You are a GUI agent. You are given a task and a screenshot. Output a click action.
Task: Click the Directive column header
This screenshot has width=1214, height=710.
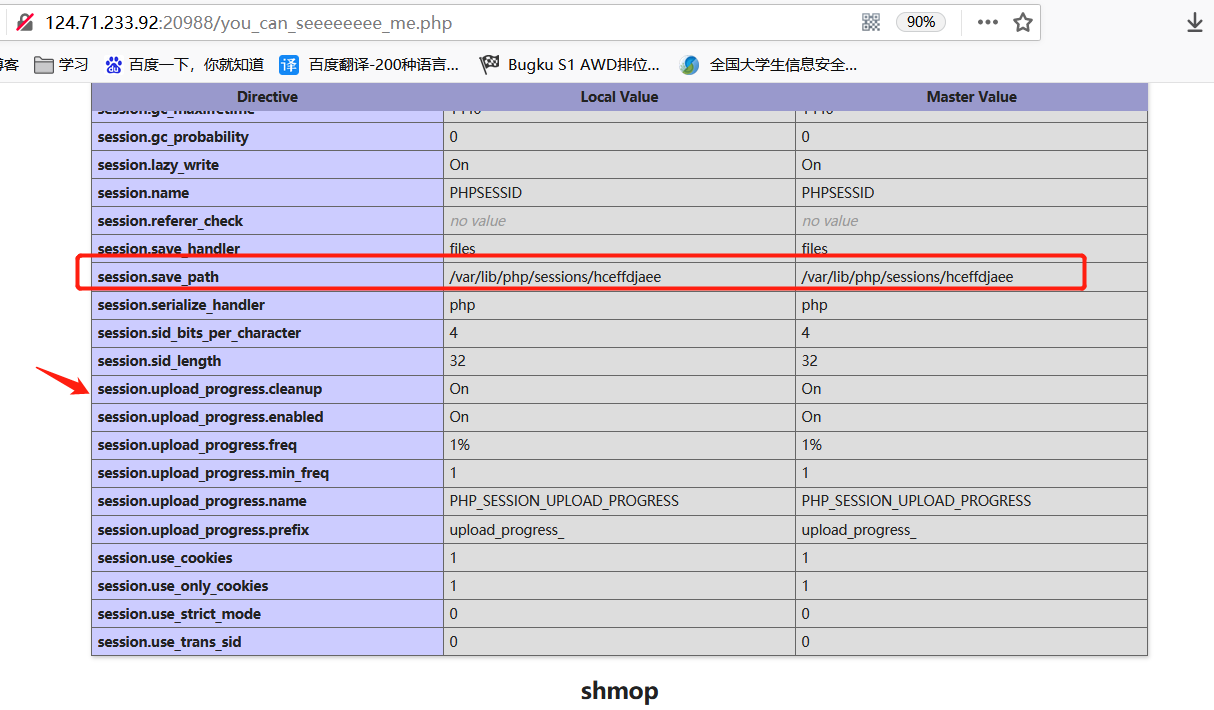[x=267, y=97]
